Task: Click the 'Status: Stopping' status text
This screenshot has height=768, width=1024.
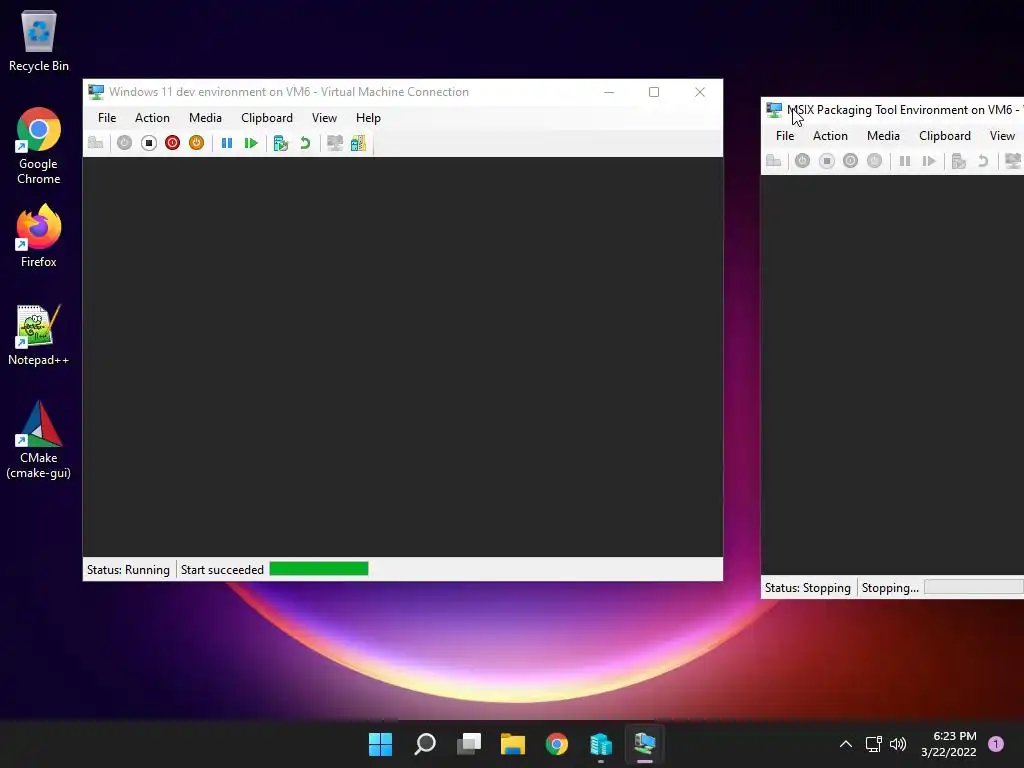Action: click(808, 588)
